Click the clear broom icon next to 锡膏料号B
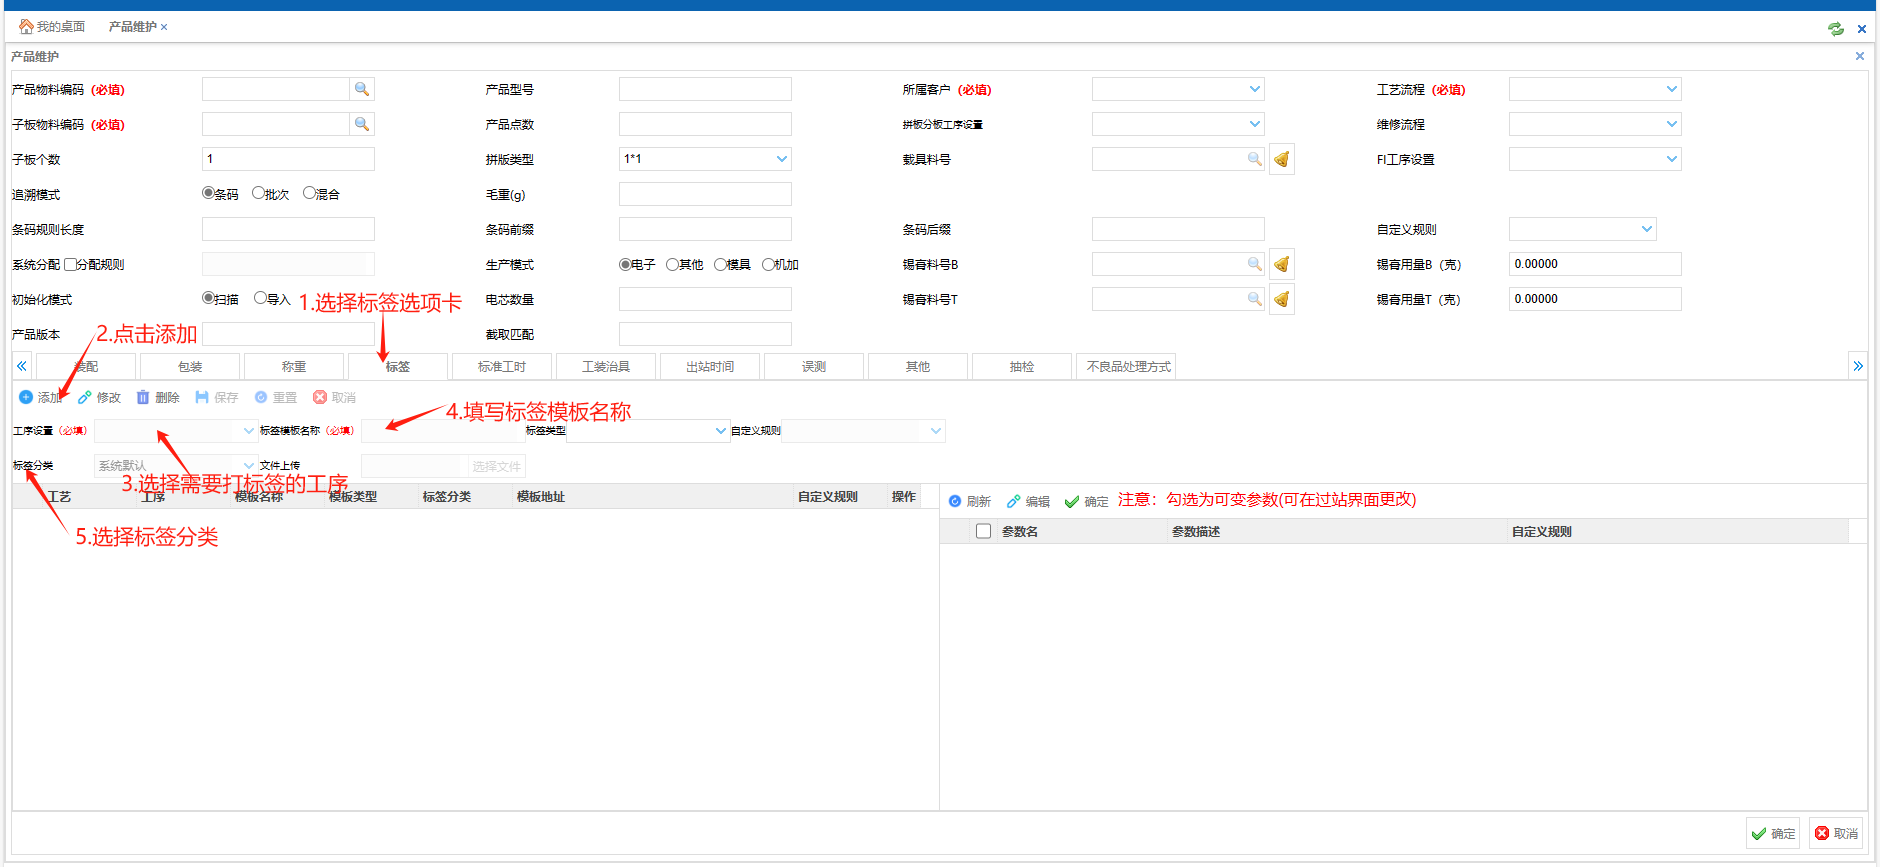The width and height of the screenshot is (1880, 867). coord(1281,265)
